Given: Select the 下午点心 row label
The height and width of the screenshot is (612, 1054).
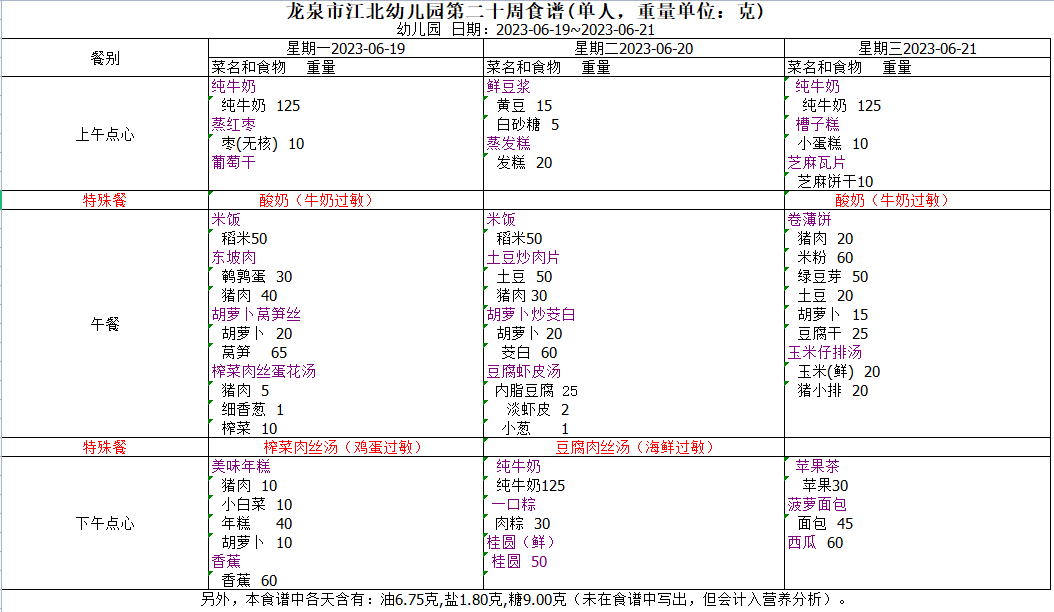Looking at the screenshot, I should click(105, 523).
